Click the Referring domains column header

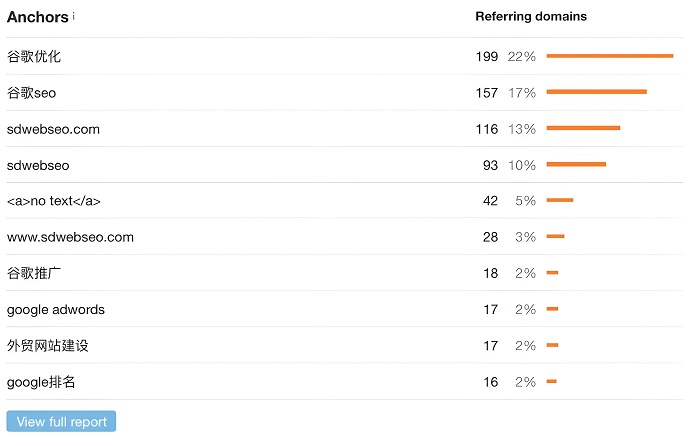[531, 17]
